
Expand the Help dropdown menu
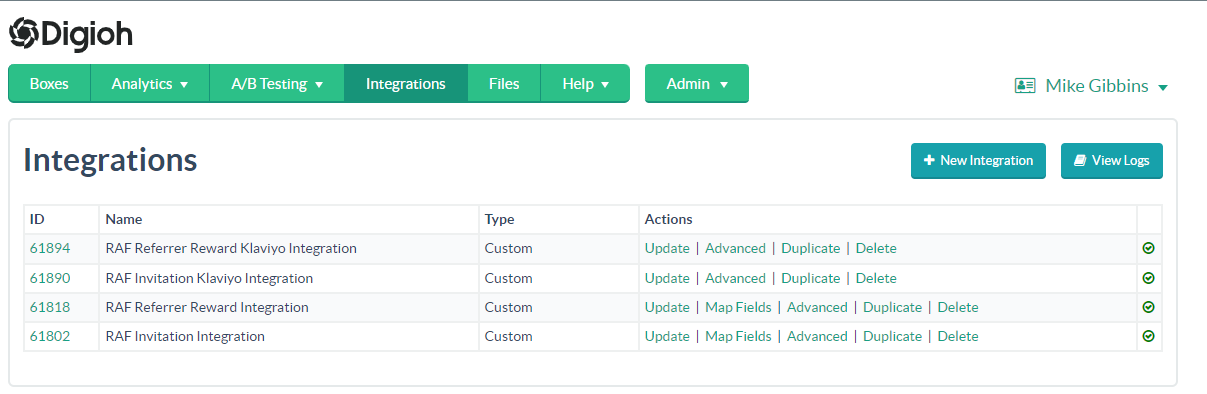pyautogui.click(x=585, y=84)
